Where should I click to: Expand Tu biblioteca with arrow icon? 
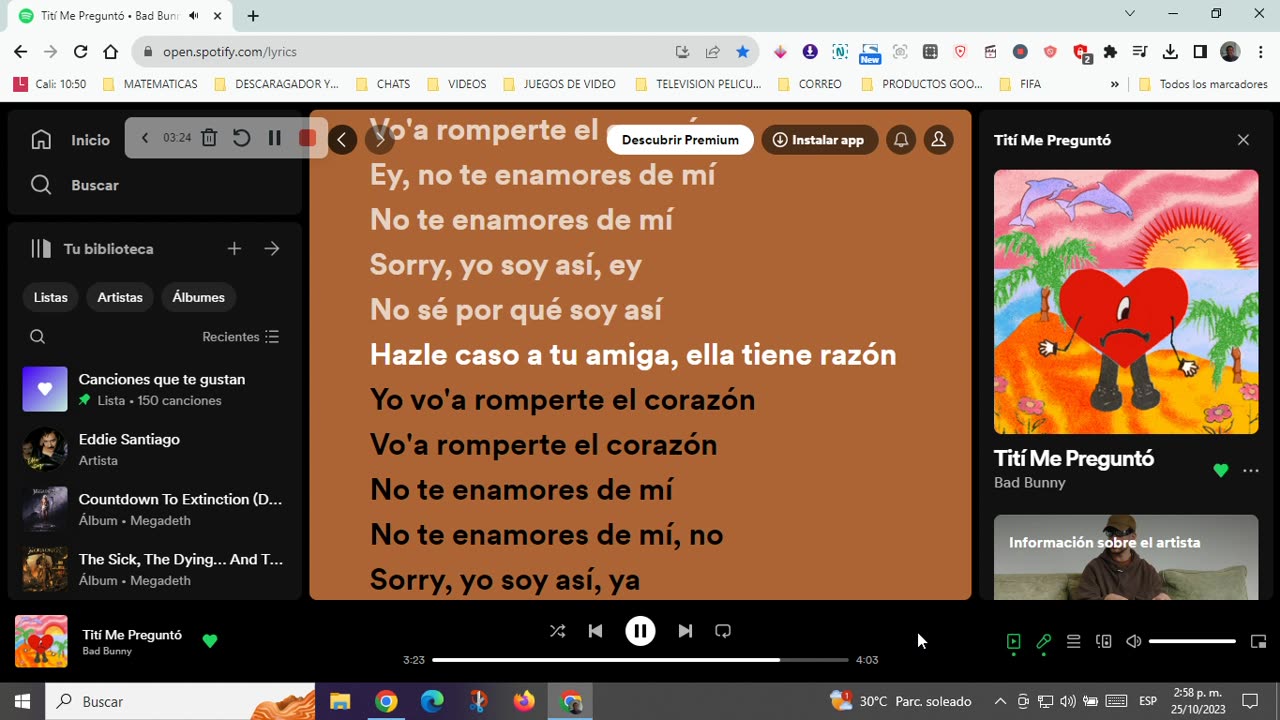(272, 249)
